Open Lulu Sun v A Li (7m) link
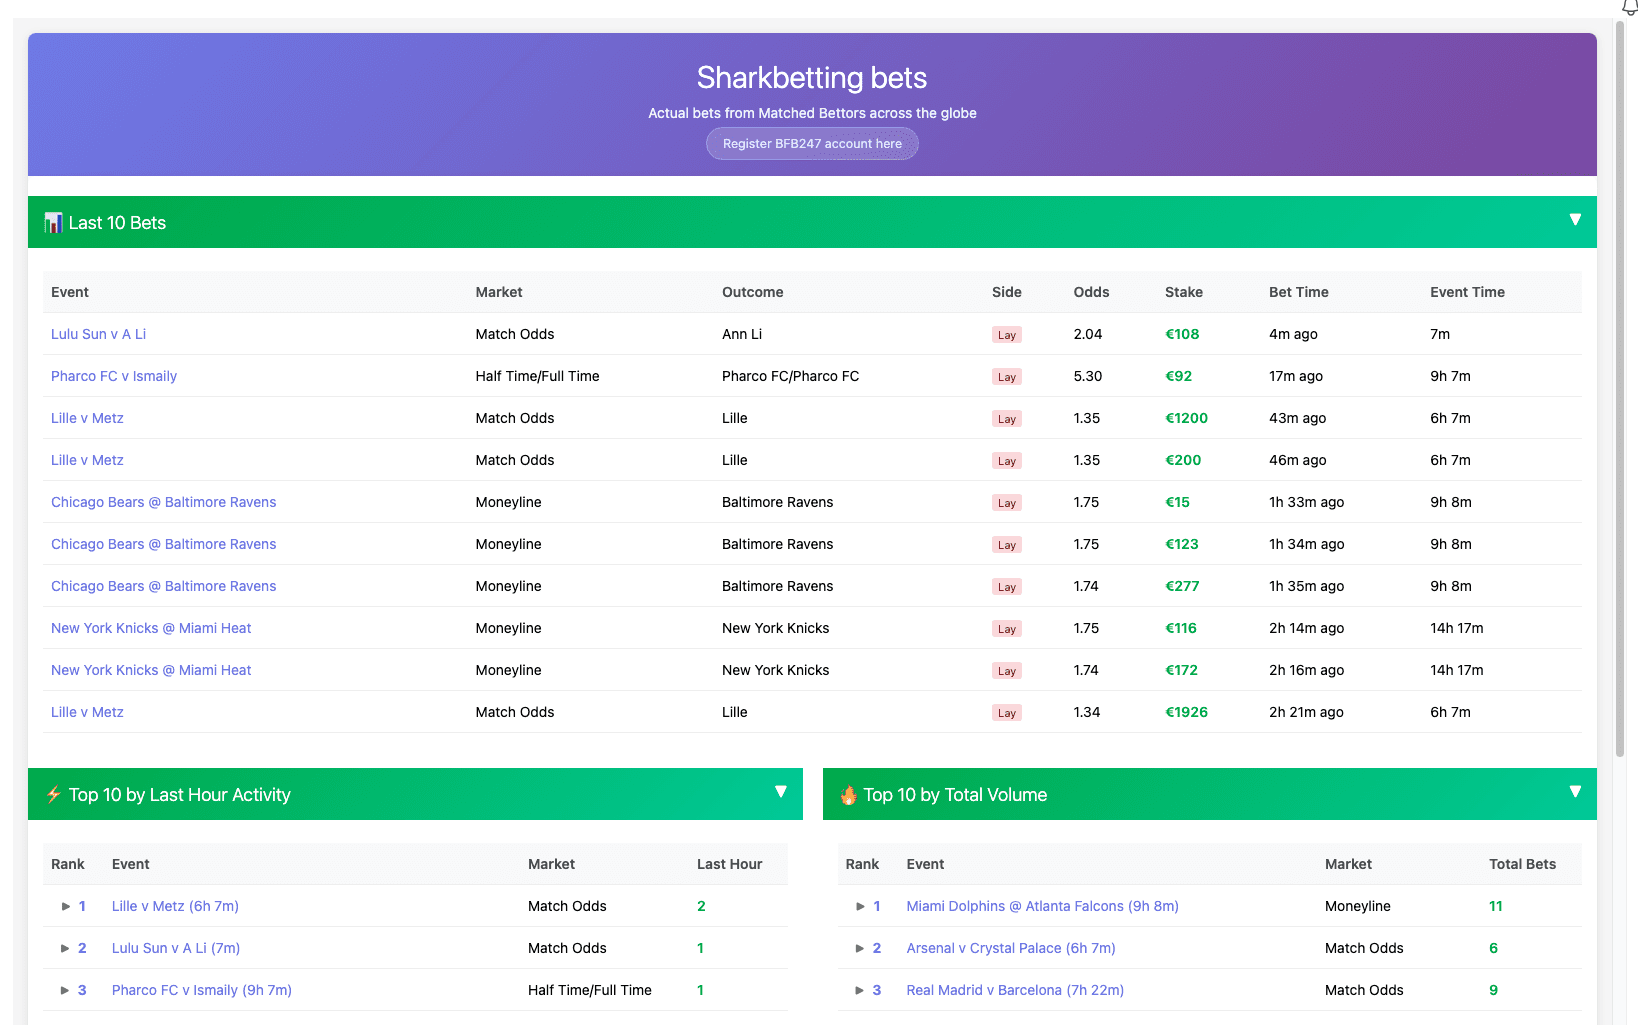1638x1025 pixels. click(176, 948)
